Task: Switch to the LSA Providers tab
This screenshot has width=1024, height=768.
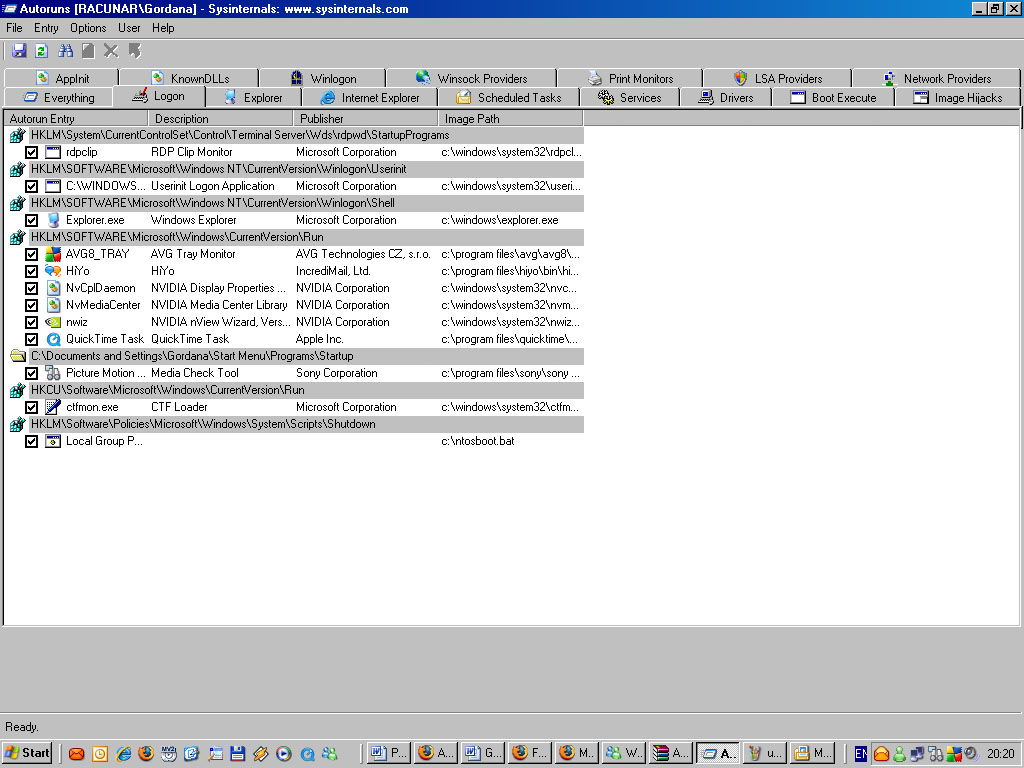Action: (777, 78)
